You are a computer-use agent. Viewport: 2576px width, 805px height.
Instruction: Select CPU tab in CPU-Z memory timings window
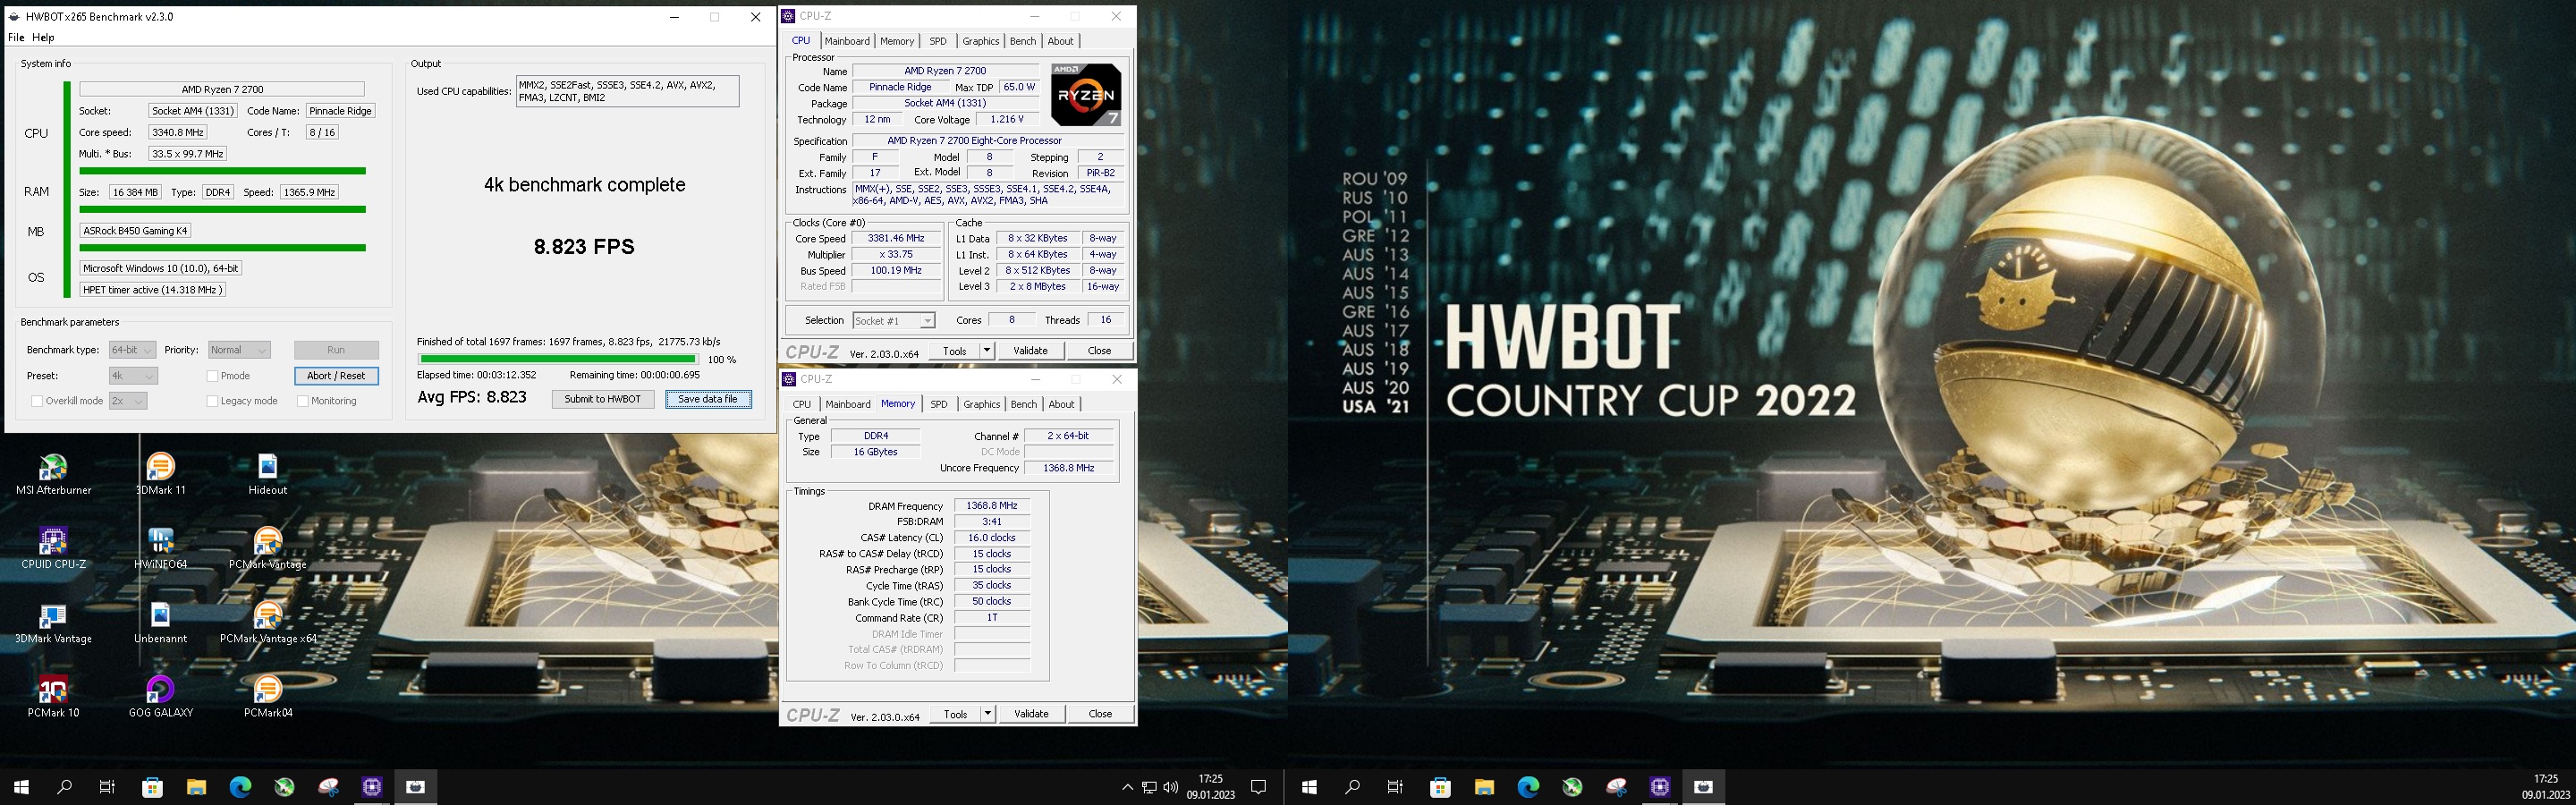coord(802,404)
